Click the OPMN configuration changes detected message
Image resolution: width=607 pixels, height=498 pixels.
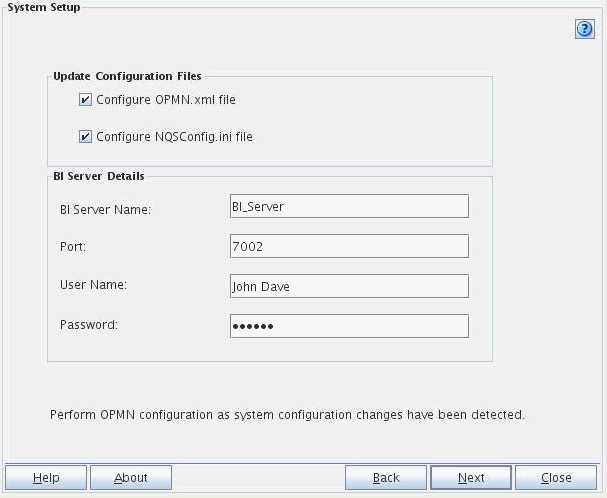pos(287,414)
